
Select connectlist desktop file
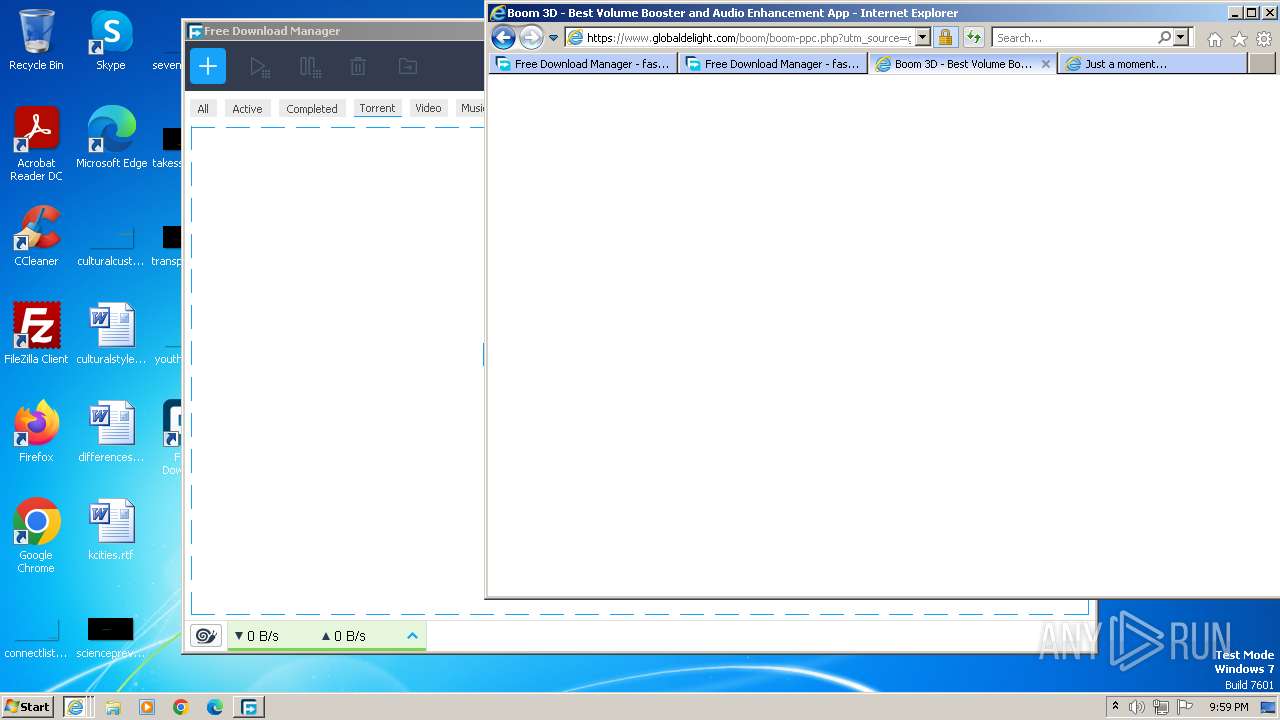[36, 638]
